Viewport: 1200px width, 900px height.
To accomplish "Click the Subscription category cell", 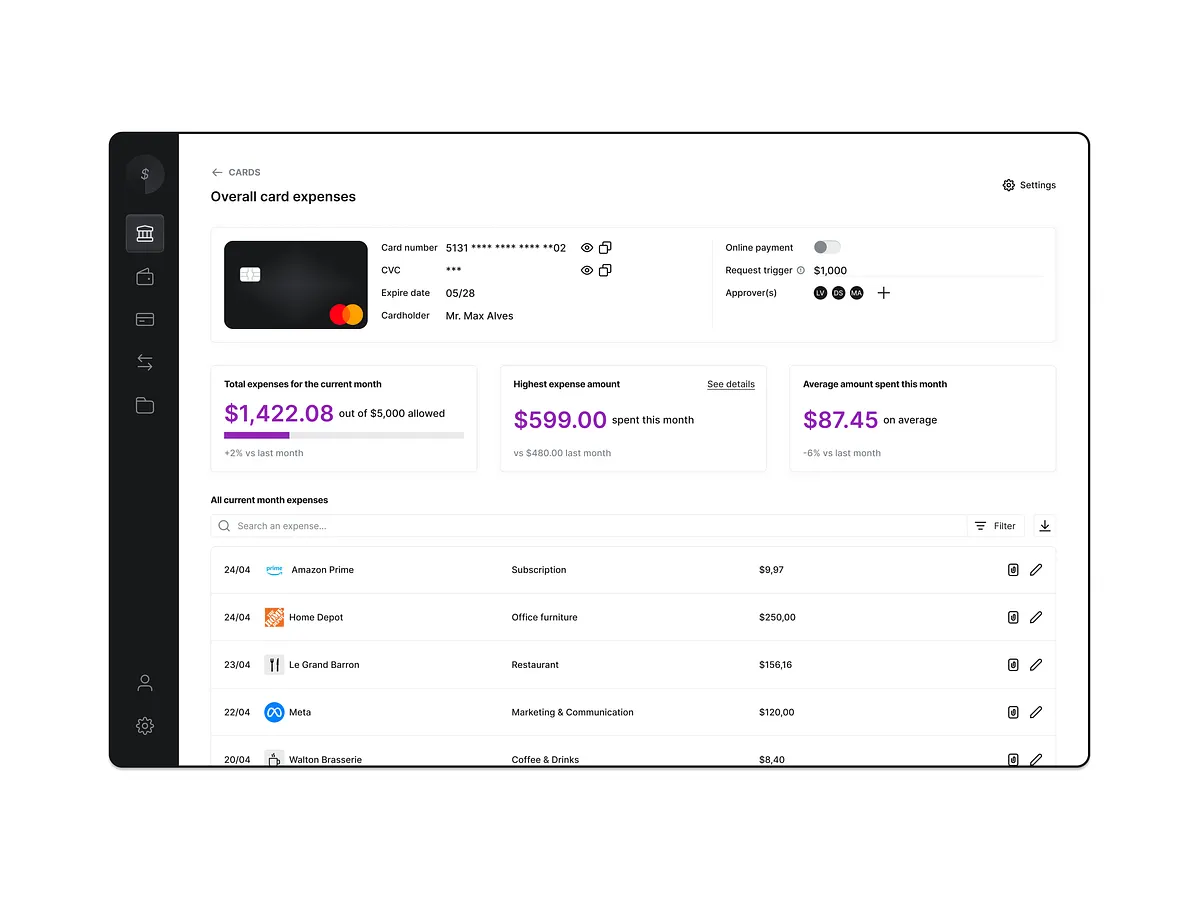I will point(539,570).
